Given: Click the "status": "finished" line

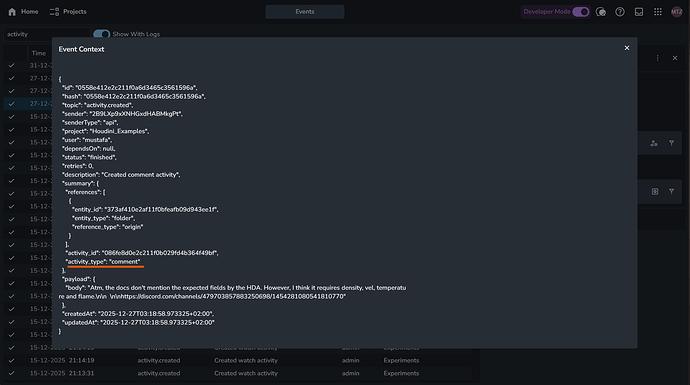Looking at the screenshot, I should (x=89, y=157).
